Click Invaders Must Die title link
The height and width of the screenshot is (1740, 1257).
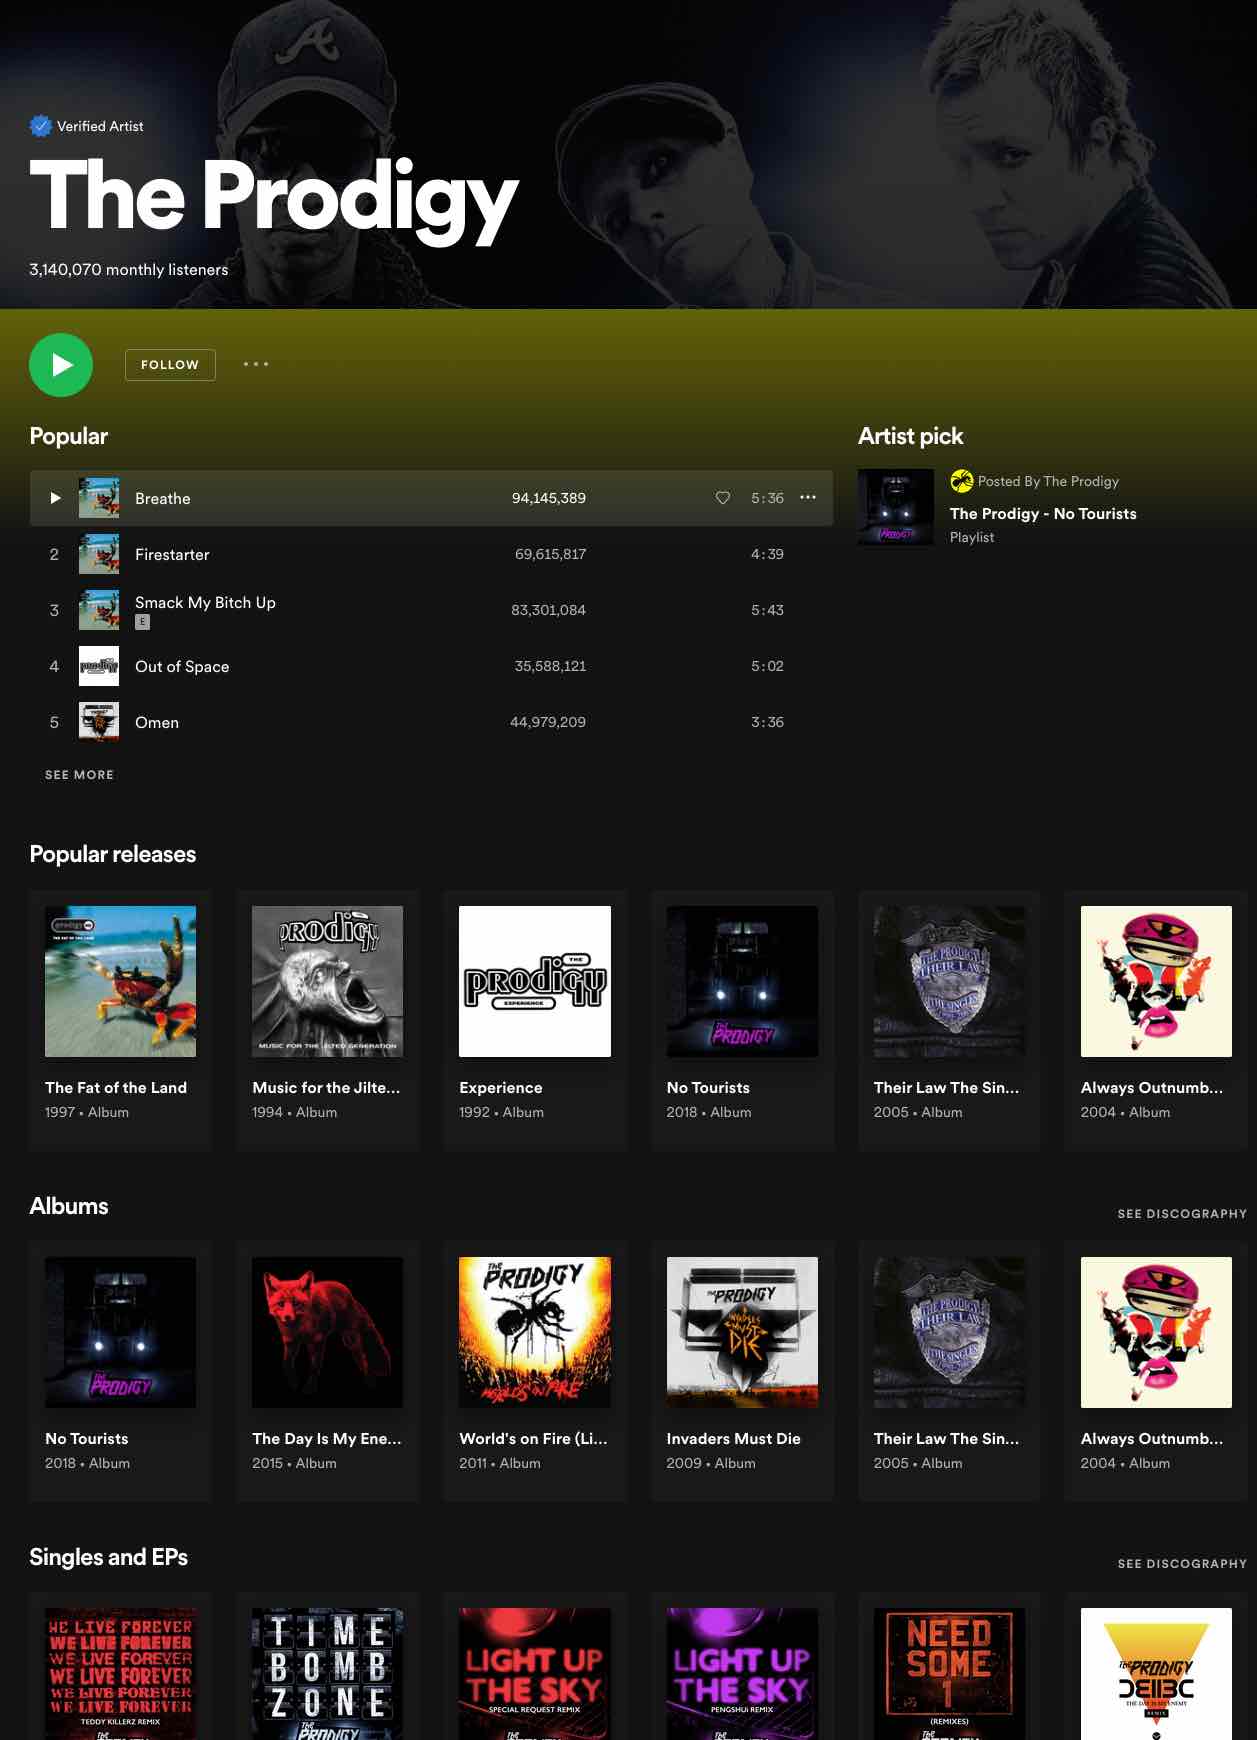point(733,1438)
